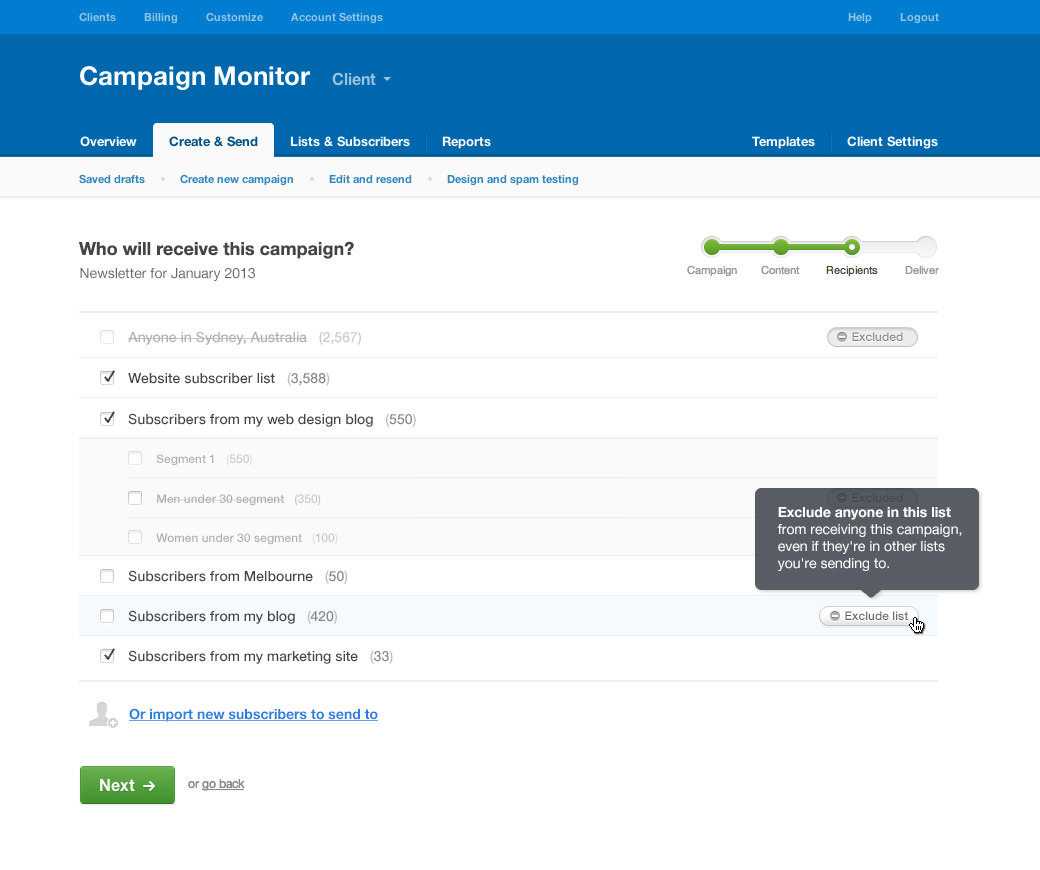Image resolution: width=1040 pixels, height=870 pixels.
Task: Click Or import new subscribers to send to
Action: point(253,714)
